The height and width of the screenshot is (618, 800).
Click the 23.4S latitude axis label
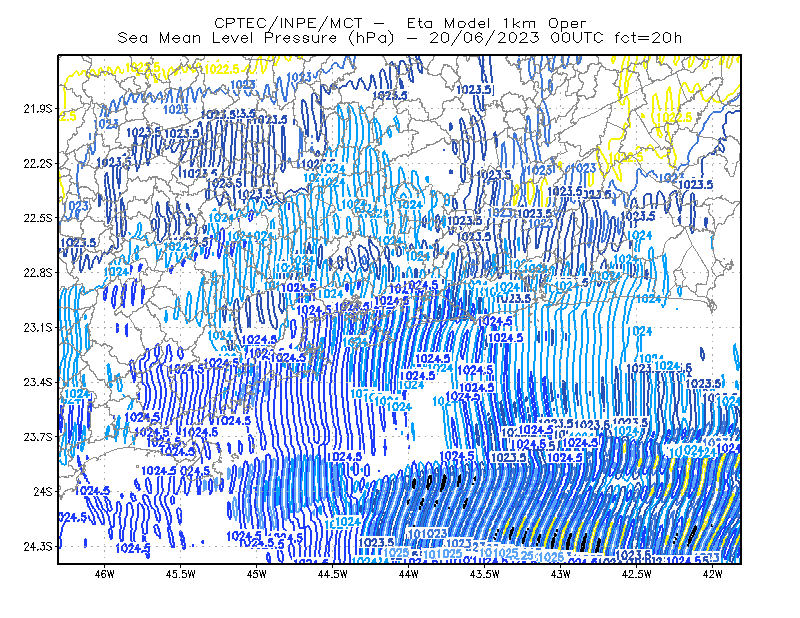[x=37, y=382]
